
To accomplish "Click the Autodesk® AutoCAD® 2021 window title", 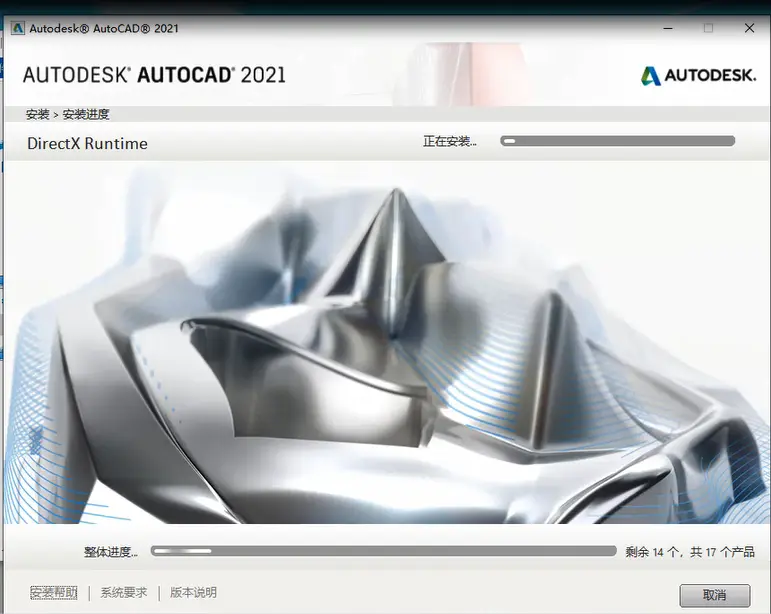I will [104, 29].
